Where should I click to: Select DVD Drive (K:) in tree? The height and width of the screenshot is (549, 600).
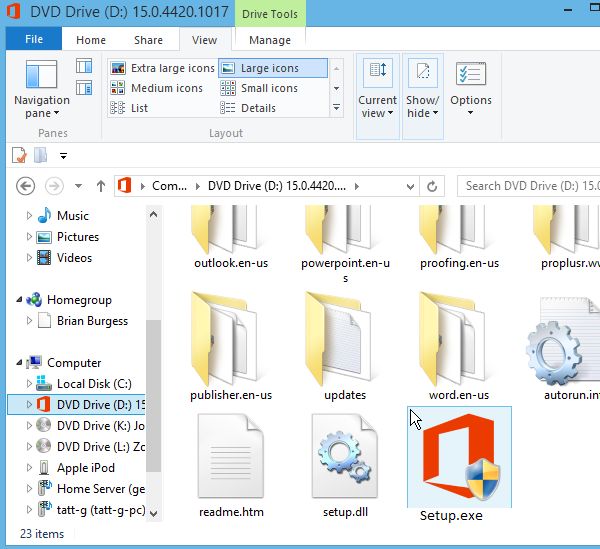click(x=101, y=426)
